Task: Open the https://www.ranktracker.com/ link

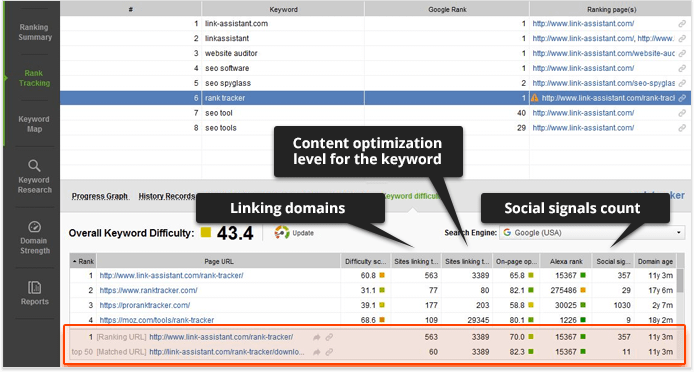Action: (148, 291)
